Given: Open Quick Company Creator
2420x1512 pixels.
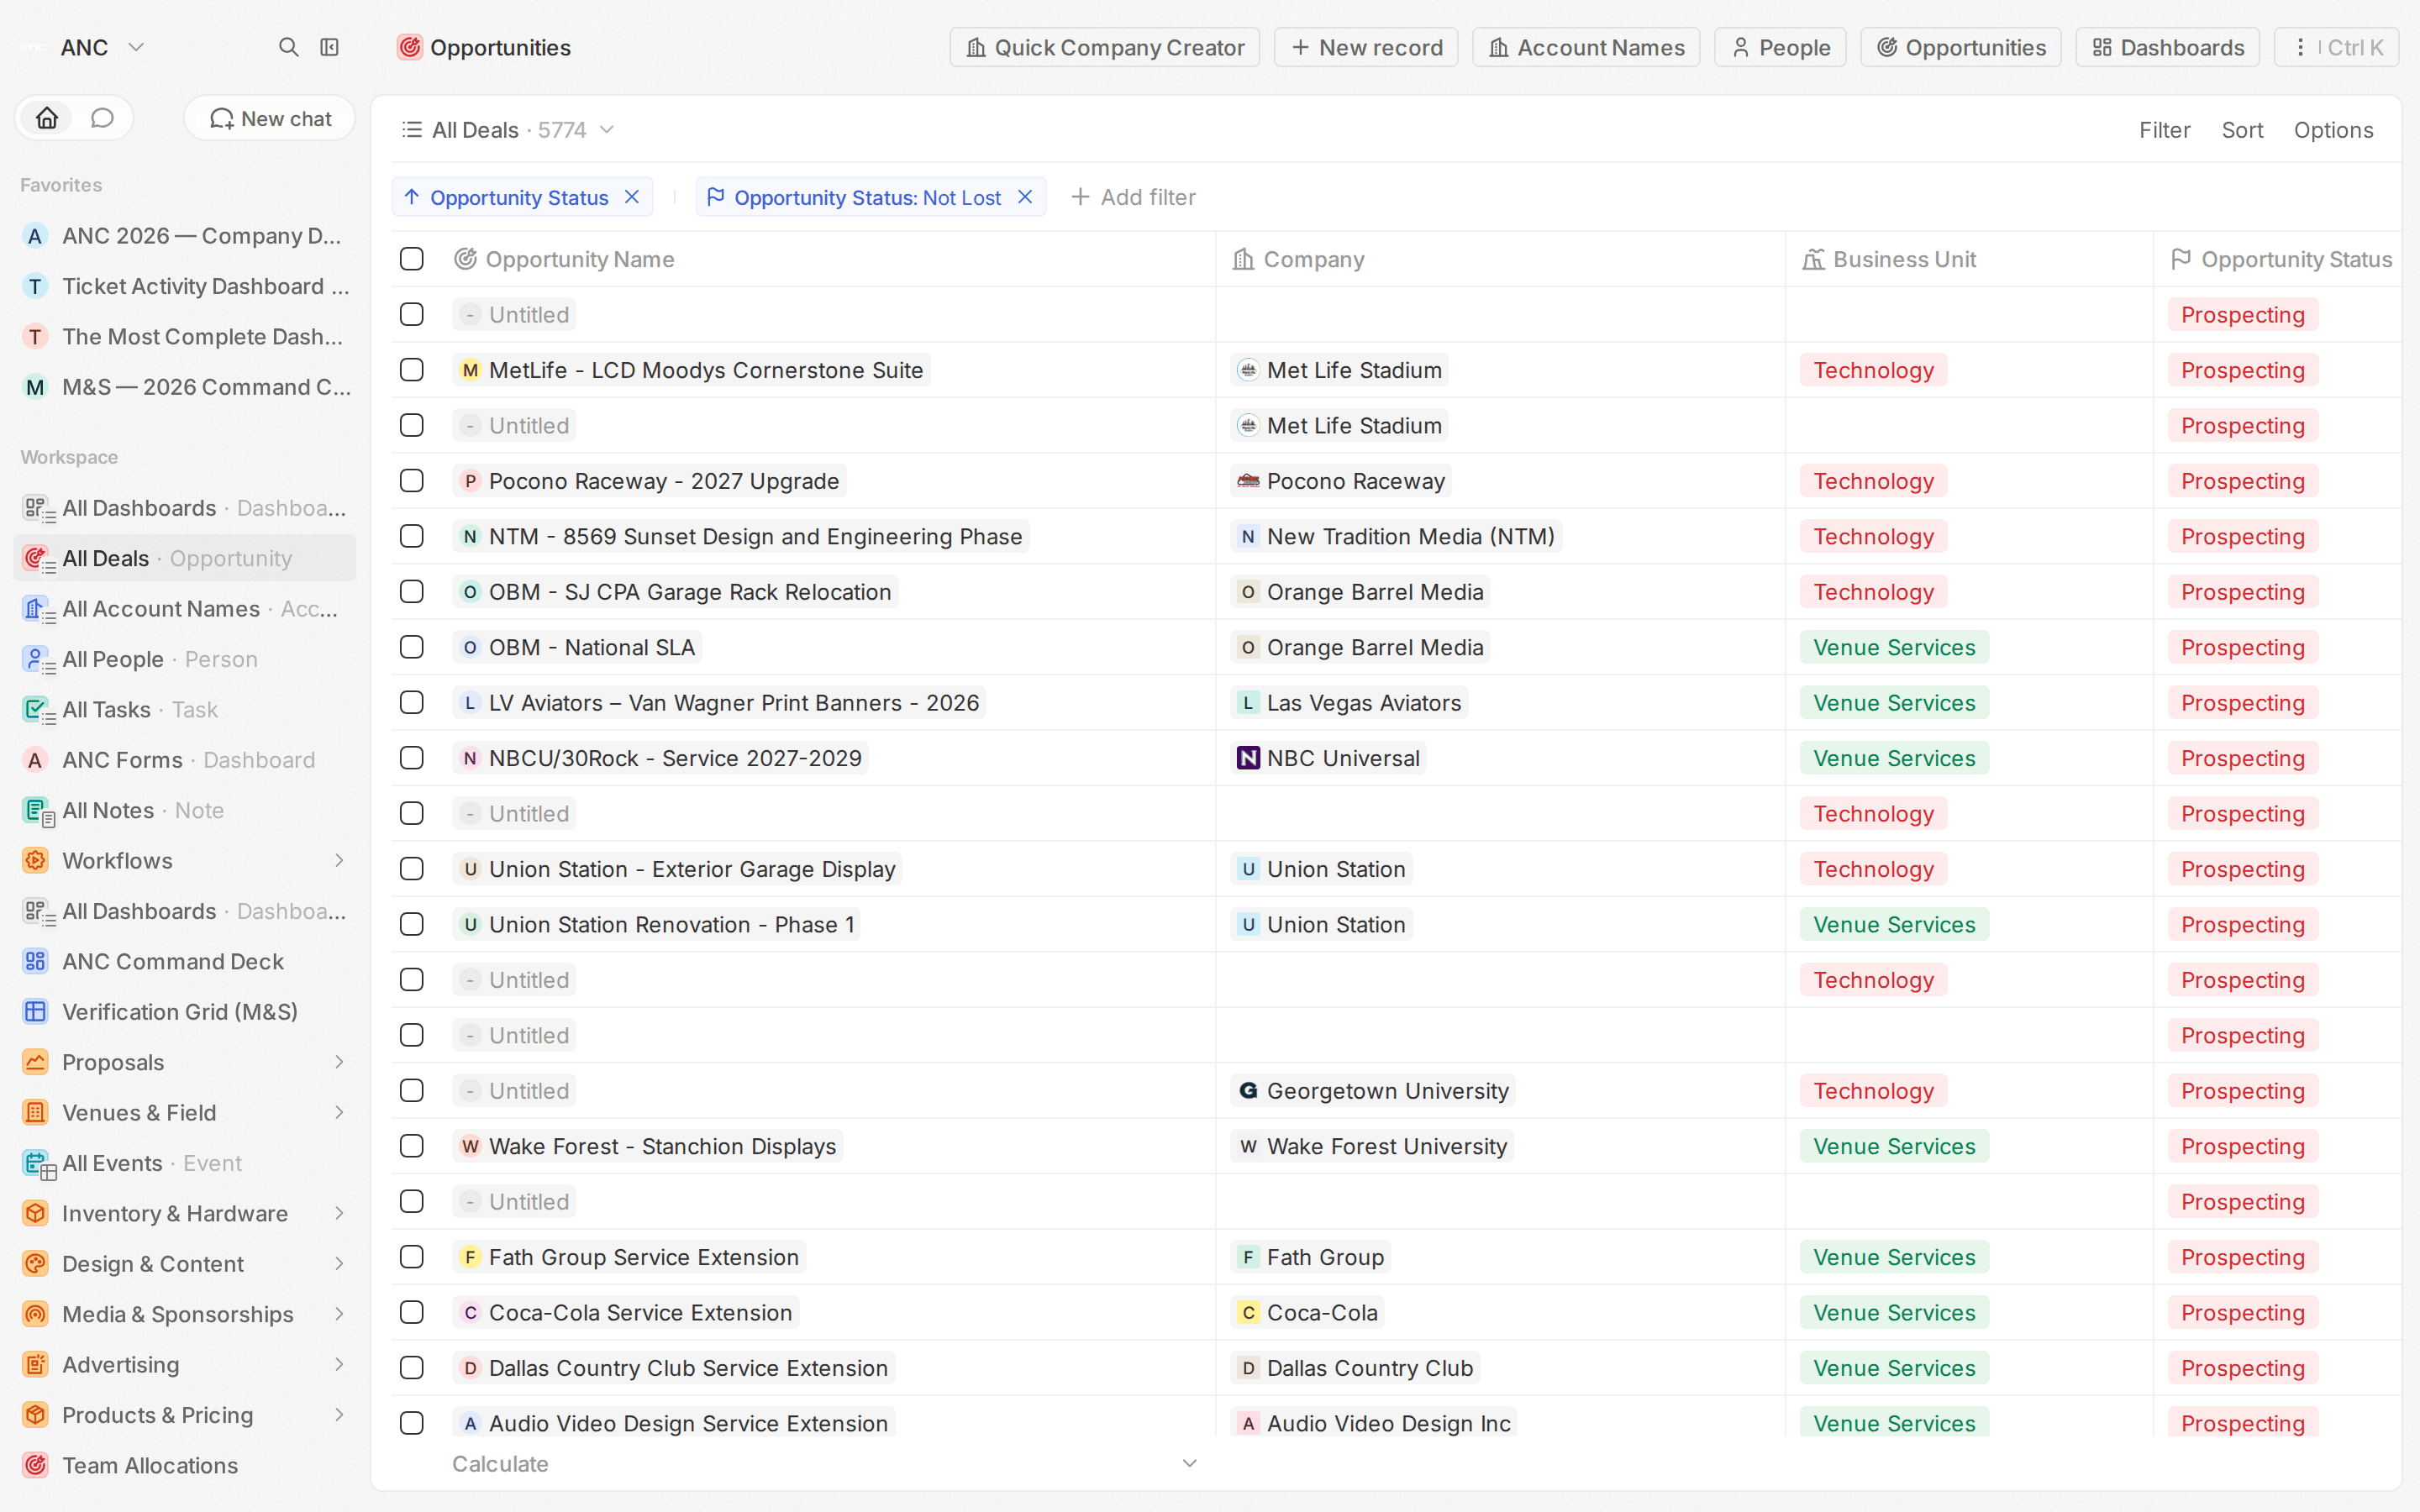Looking at the screenshot, I should (x=1104, y=47).
